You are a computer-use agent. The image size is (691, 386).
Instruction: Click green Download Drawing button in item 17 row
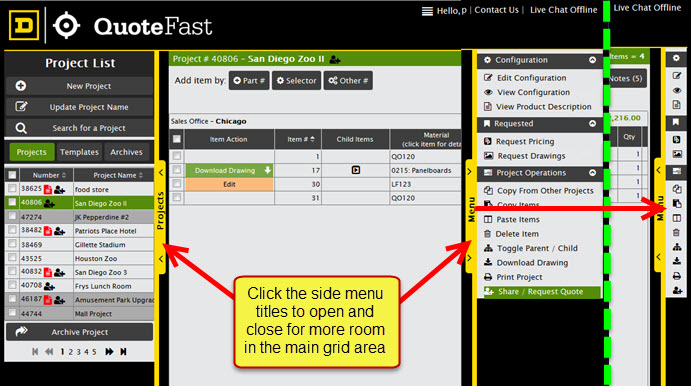(229, 170)
